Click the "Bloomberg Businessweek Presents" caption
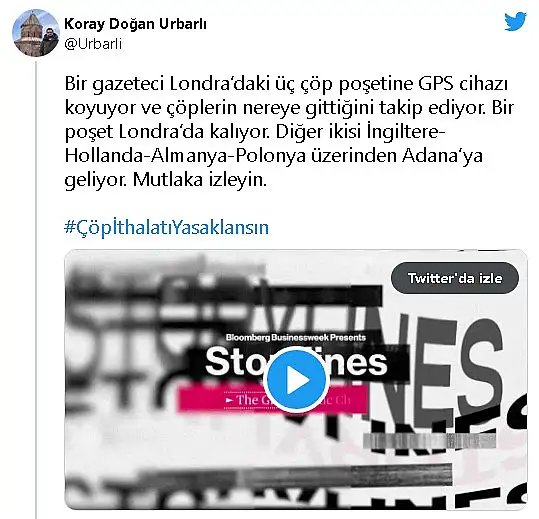The image size is (539, 519). [x=296, y=337]
